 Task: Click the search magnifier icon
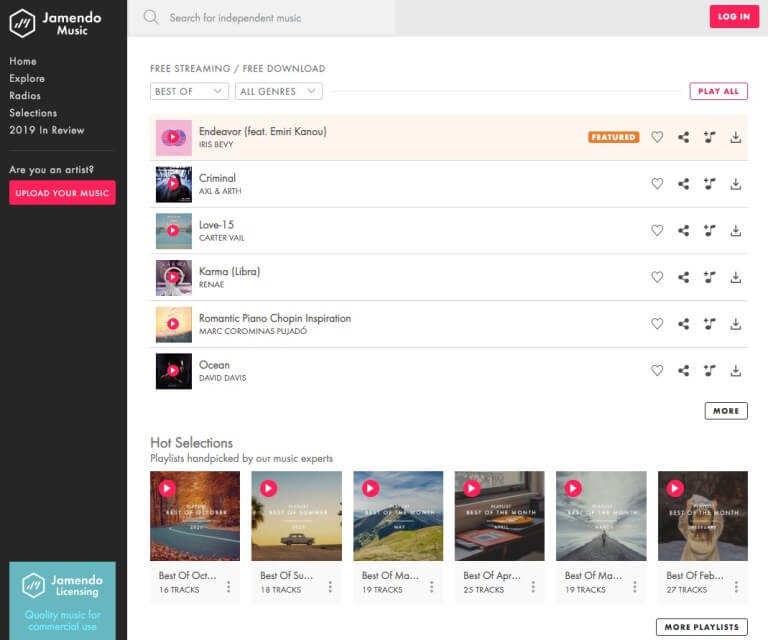pyautogui.click(x=151, y=18)
